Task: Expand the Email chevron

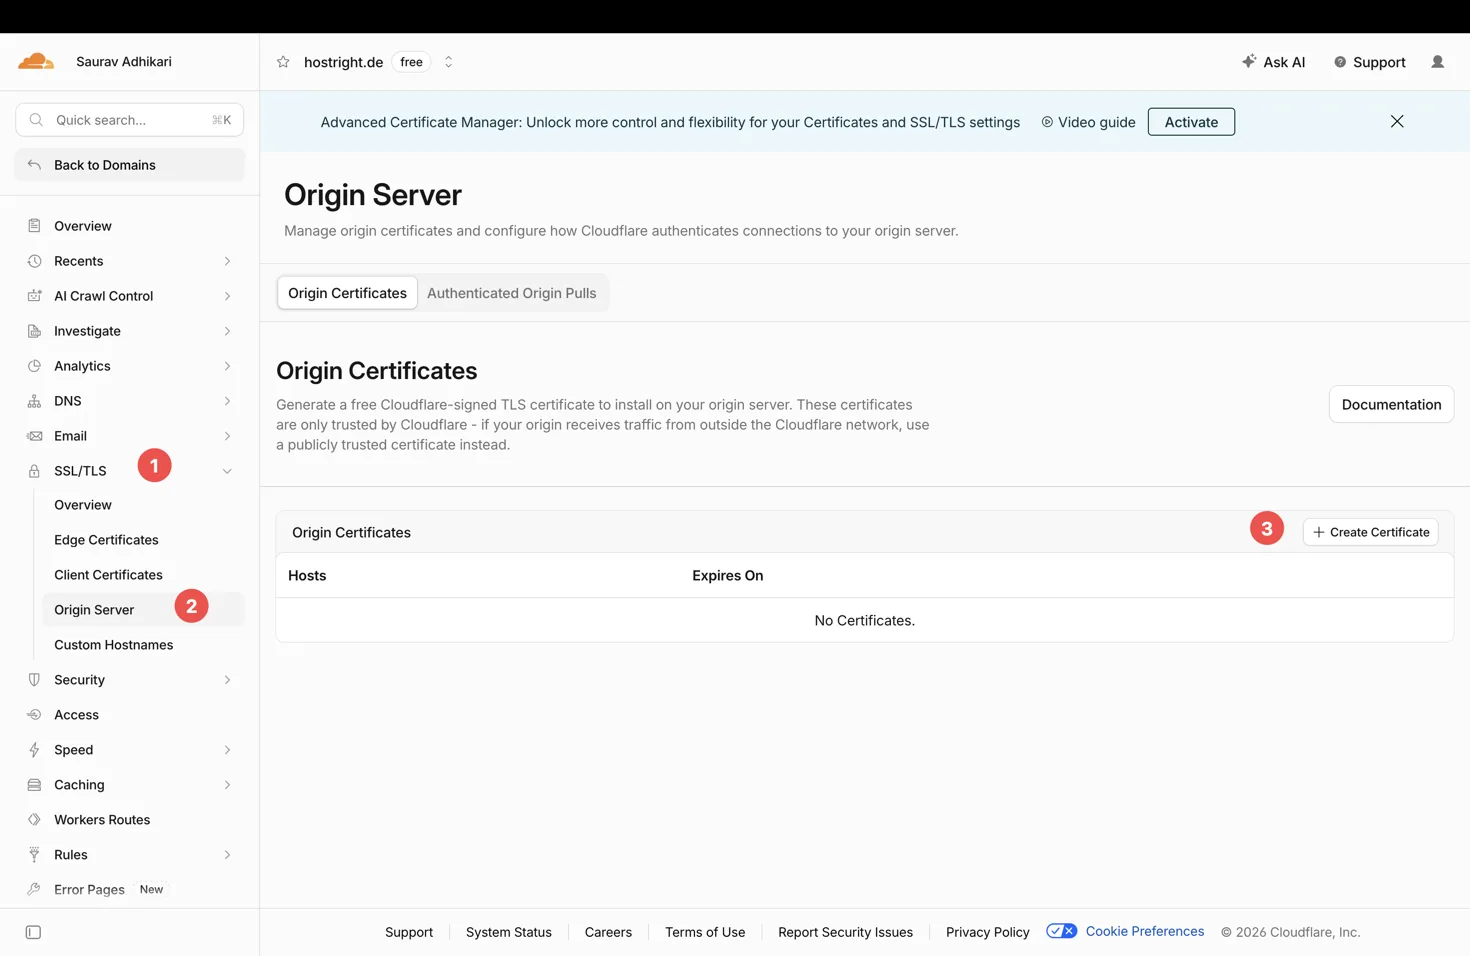Action: click(227, 436)
